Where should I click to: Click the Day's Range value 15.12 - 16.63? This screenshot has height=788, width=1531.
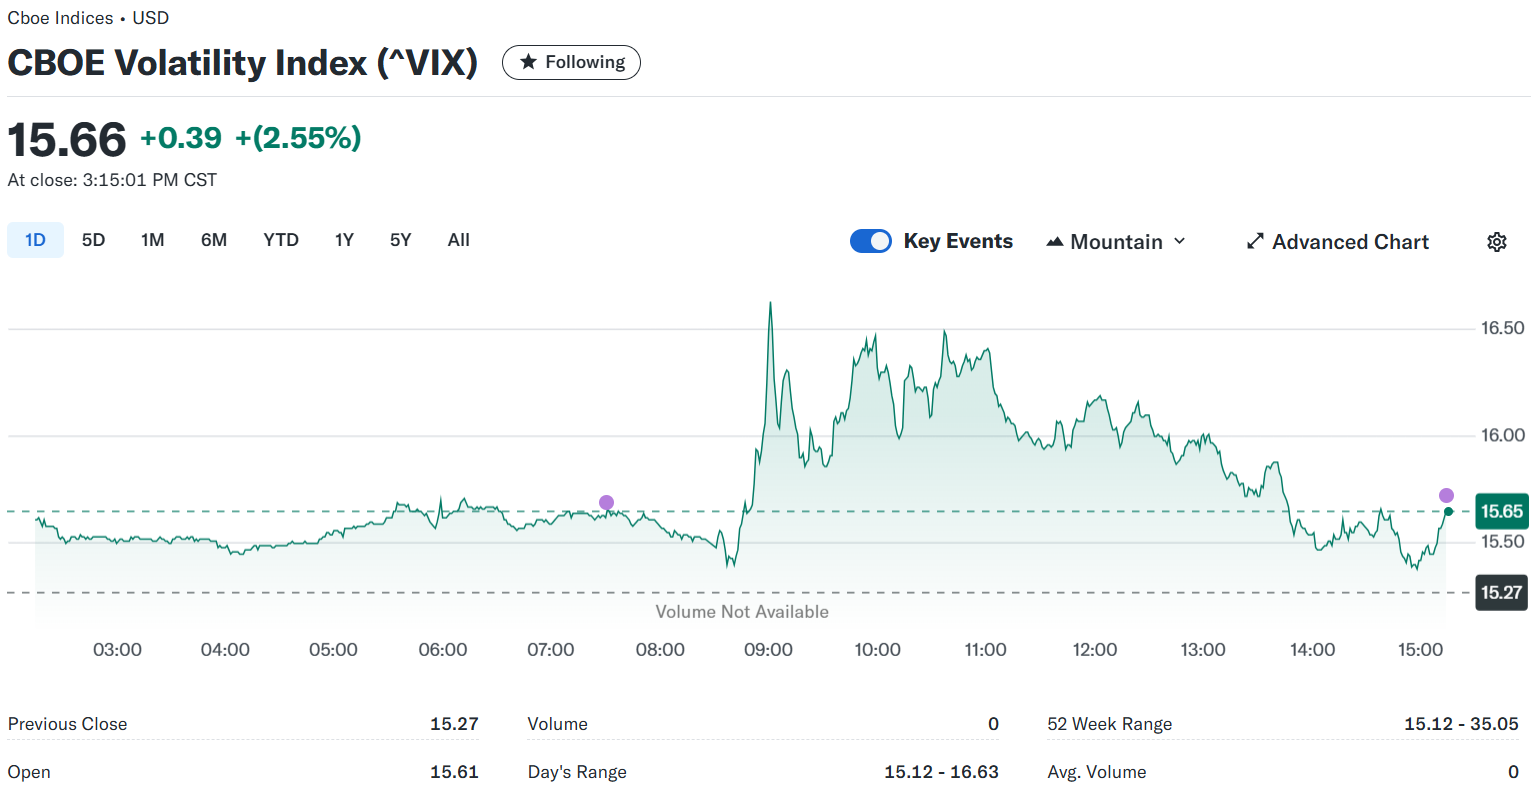click(941, 772)
